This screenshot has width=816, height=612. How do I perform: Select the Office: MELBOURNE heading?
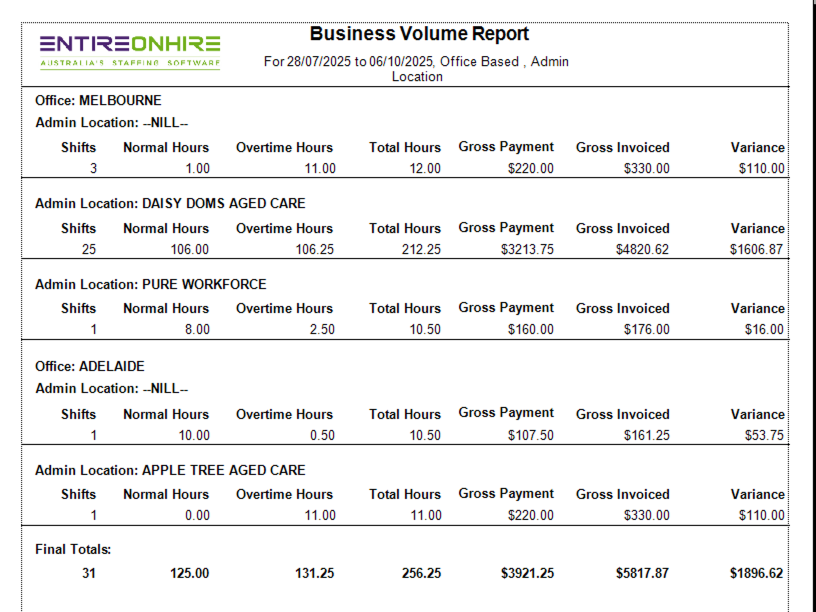pyautogui.click(x=98, y=101)
